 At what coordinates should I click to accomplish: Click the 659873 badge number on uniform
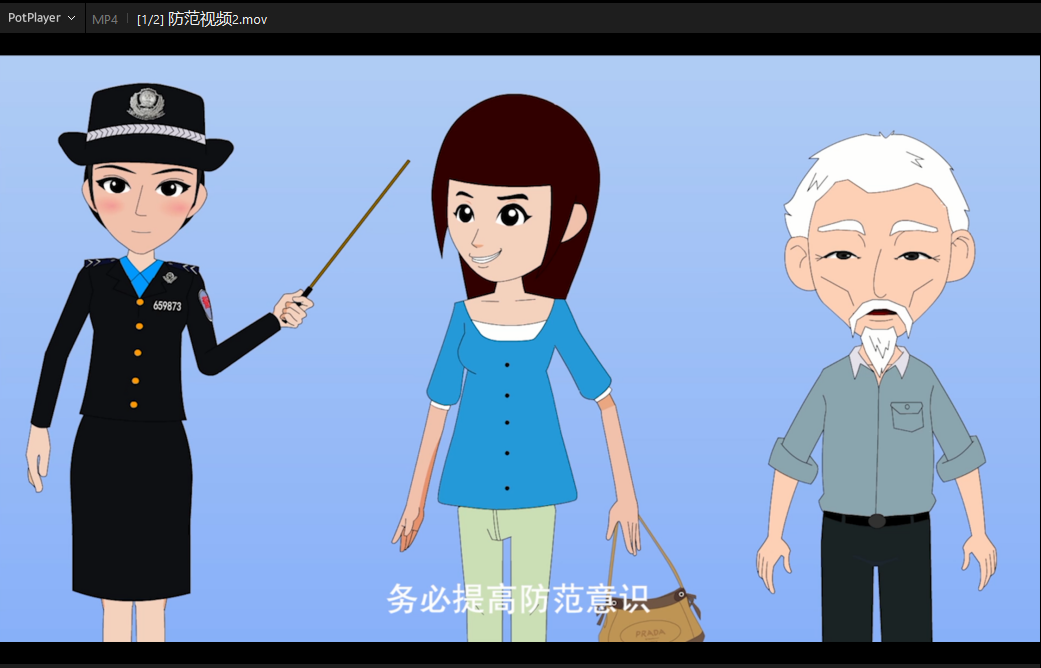coord(167,306)
